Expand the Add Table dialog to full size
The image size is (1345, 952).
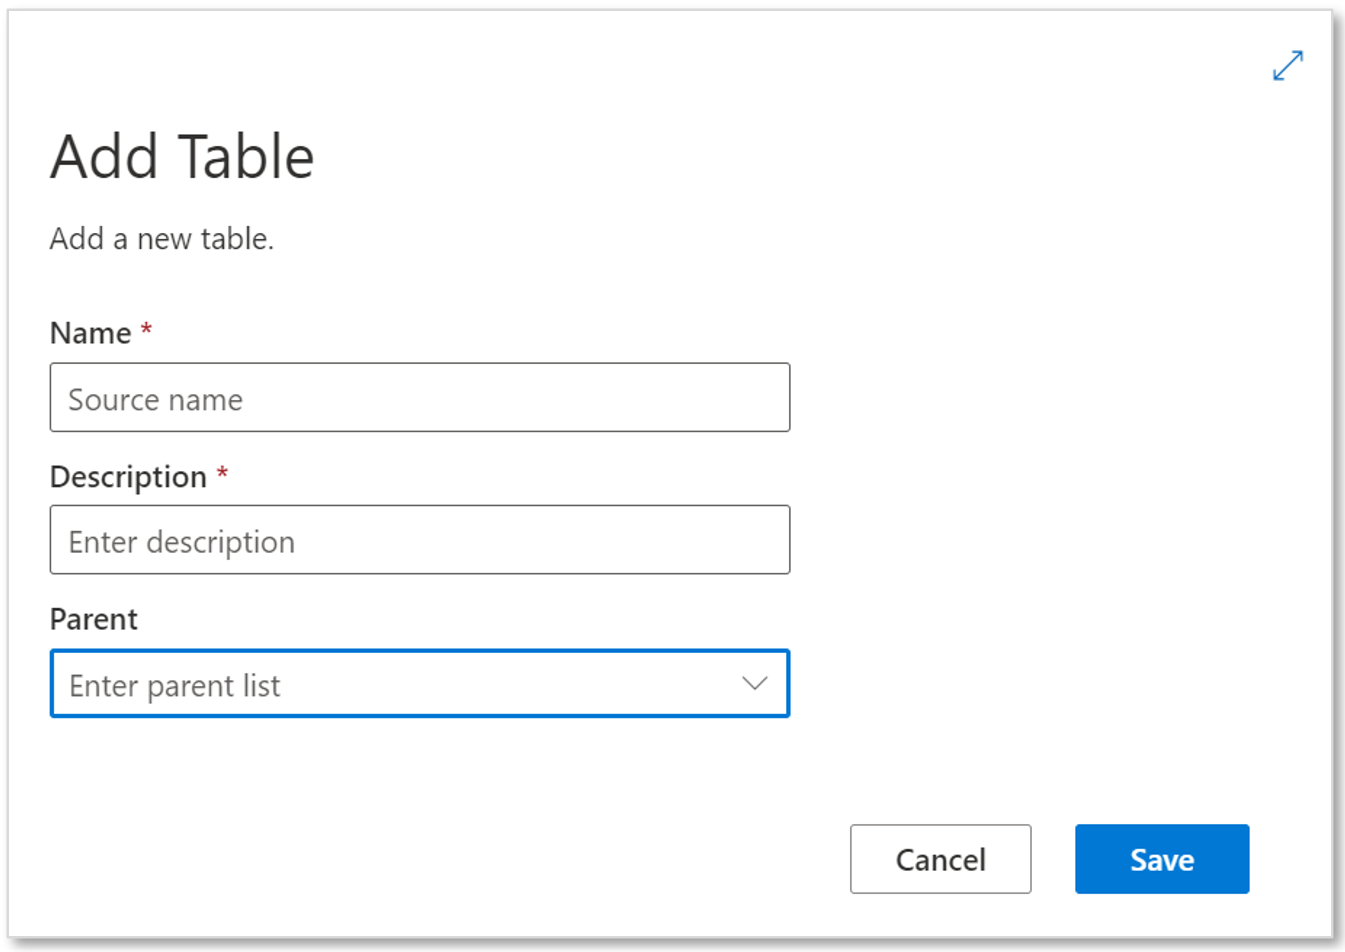click(1288, 66)
